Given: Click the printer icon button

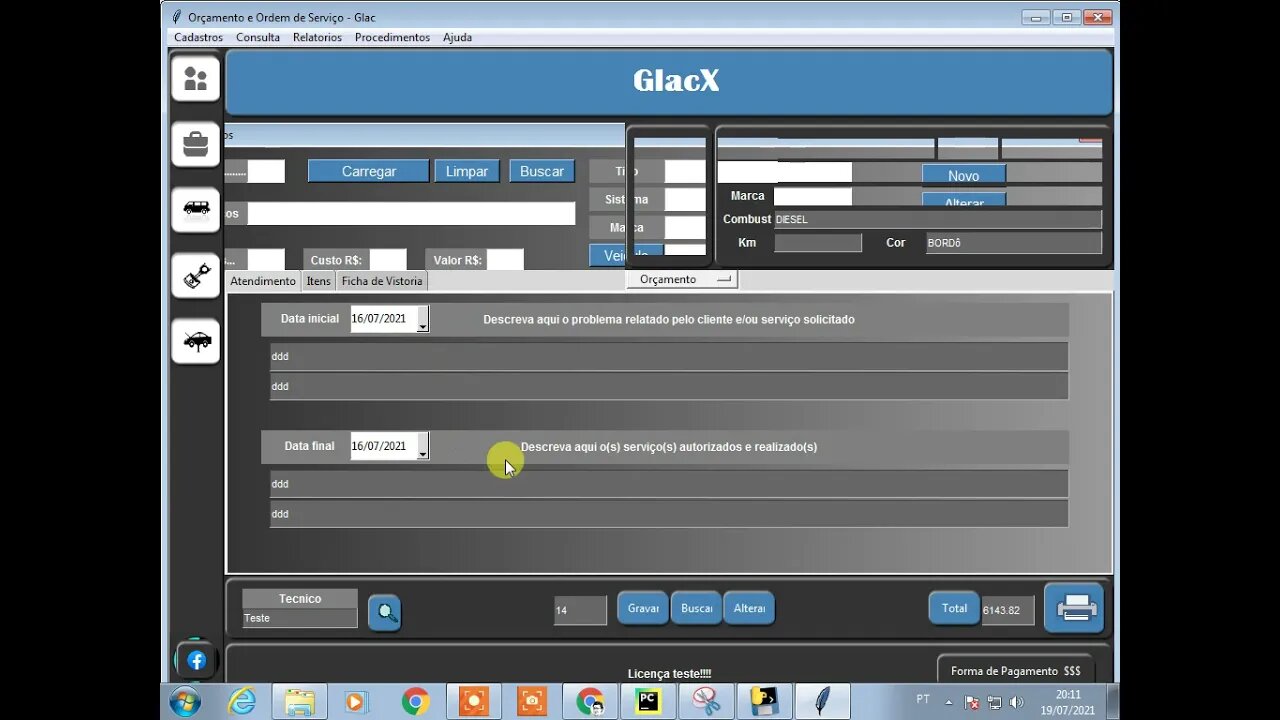Looking at the screenshot, I should pos(1074,608).
